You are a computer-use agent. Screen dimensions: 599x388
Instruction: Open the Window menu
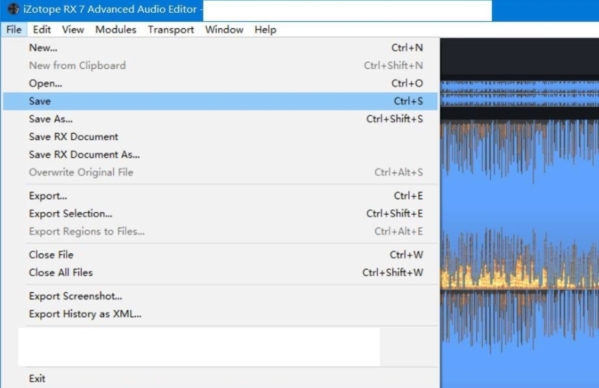pos(224,29)
